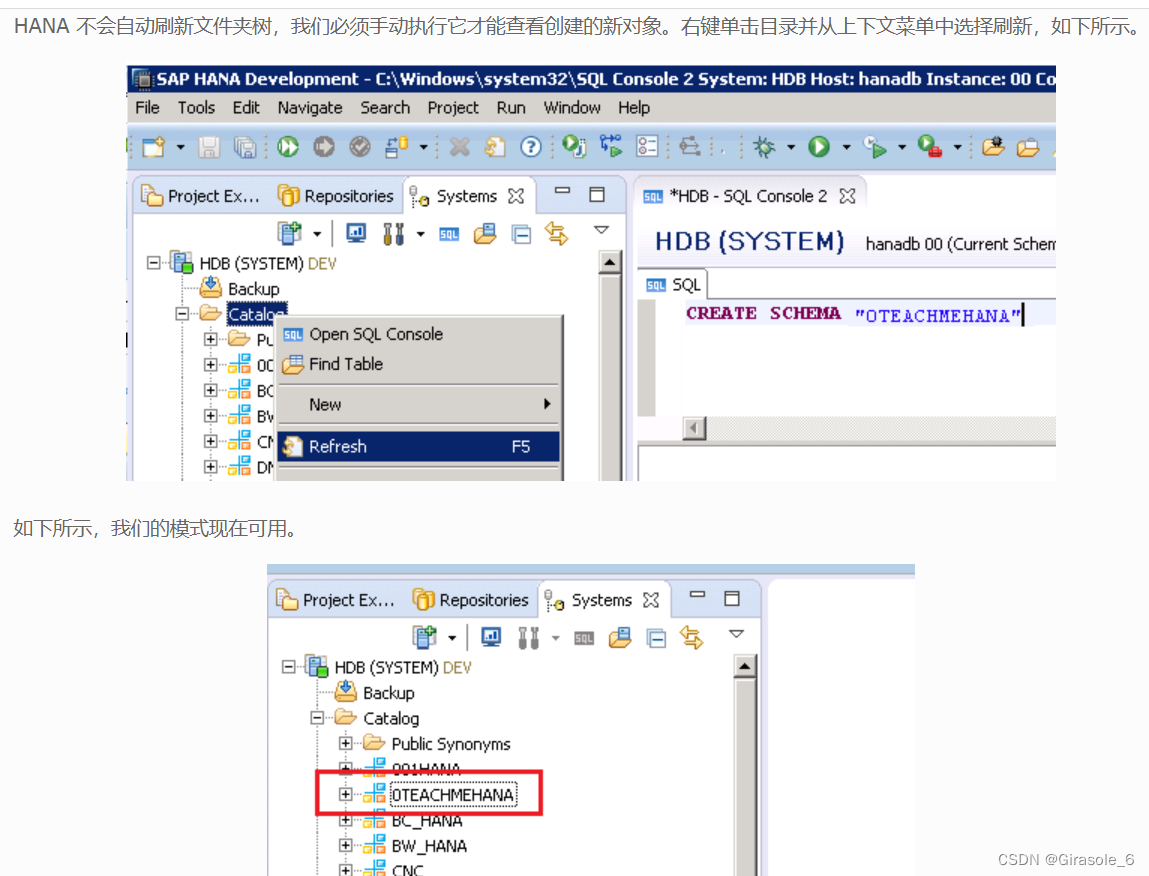Click the green Run play icon
The width and height of the screenshot is (1149, 876).
coord(819,147)
